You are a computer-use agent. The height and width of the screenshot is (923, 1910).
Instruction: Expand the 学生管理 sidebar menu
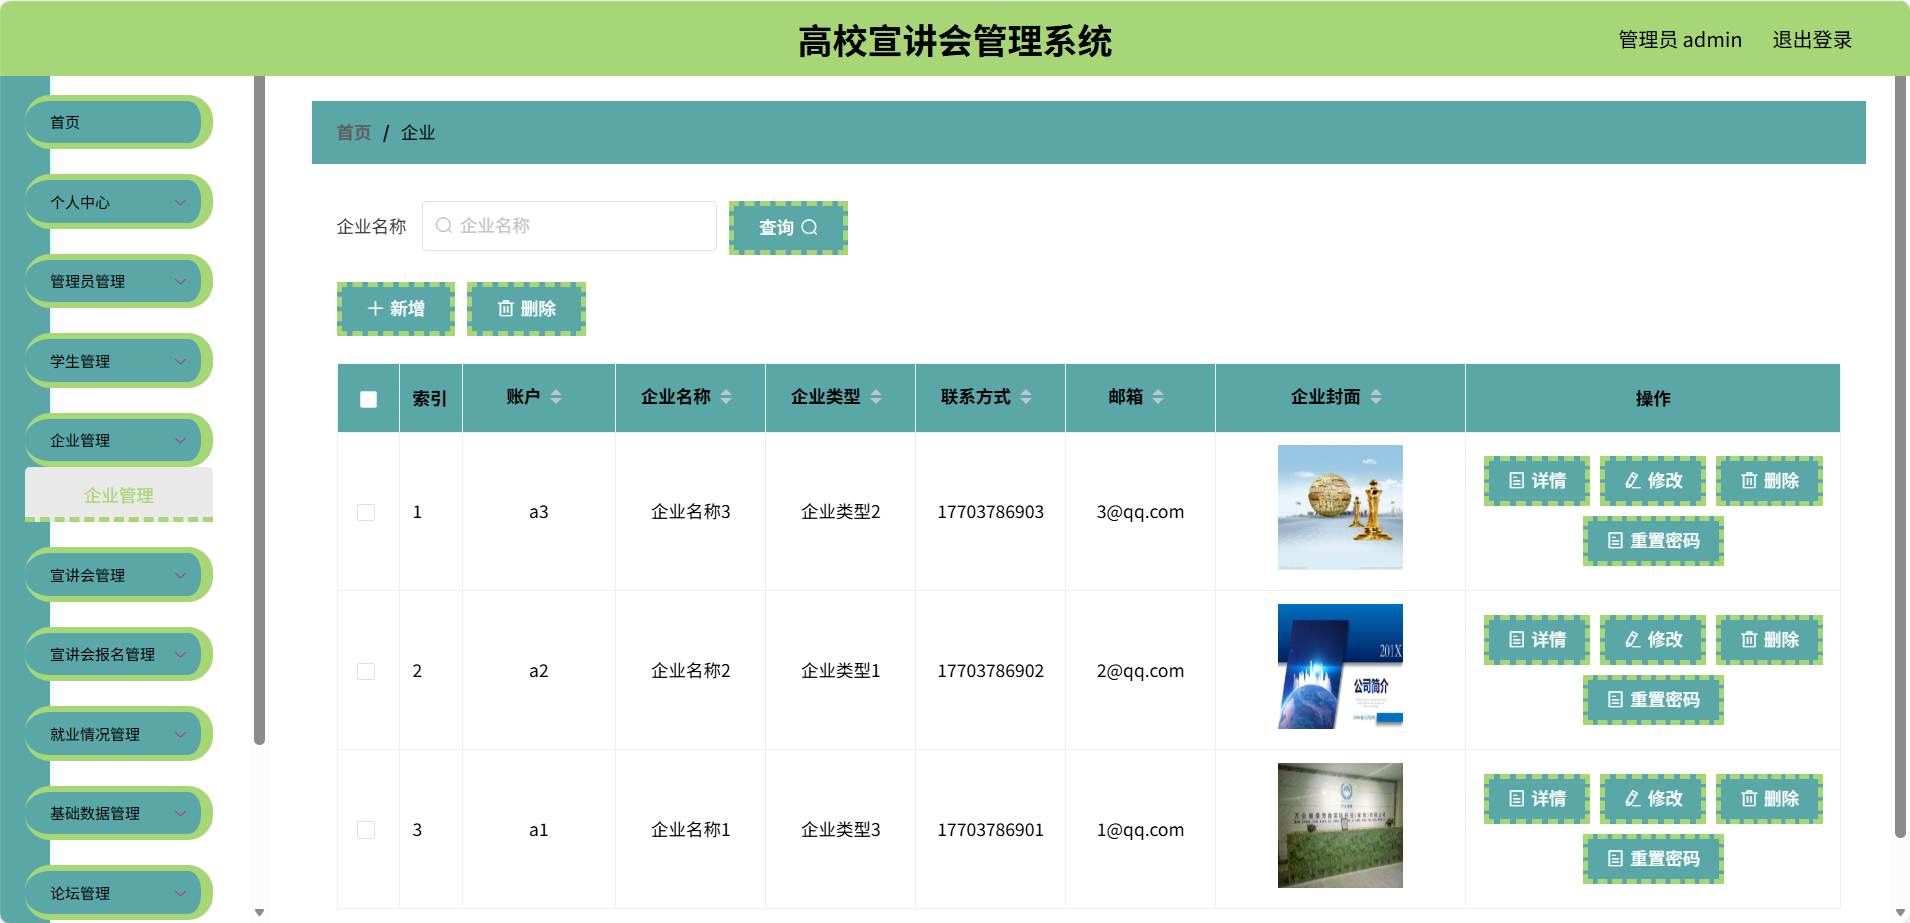point(118,361)
